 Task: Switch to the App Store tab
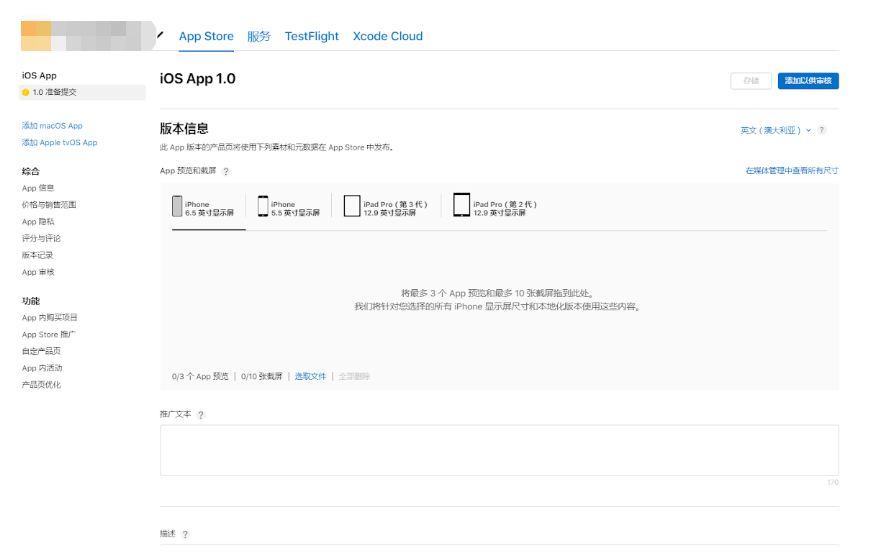206,36
